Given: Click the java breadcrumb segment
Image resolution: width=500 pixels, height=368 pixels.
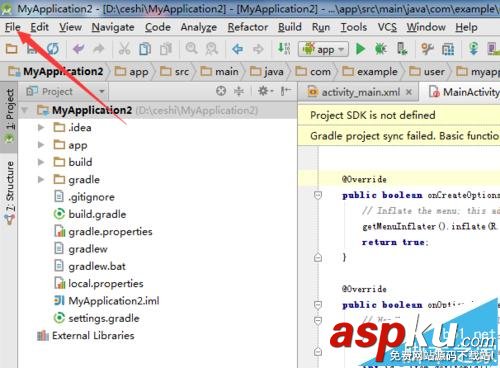Looking at the screenshot, I should click(267, 71).
